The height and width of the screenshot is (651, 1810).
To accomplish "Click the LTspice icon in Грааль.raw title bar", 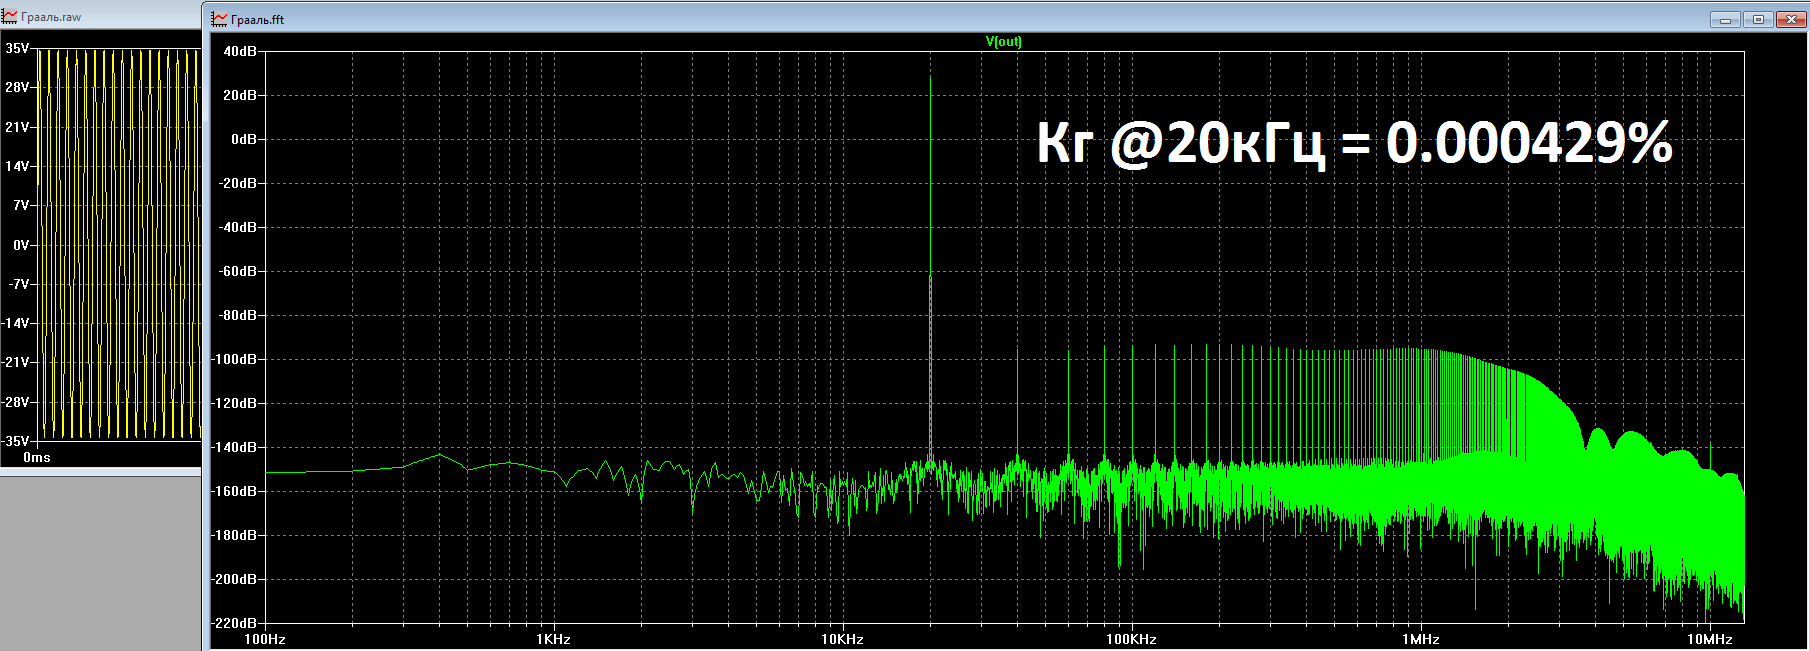I will [x=10, y=17].
